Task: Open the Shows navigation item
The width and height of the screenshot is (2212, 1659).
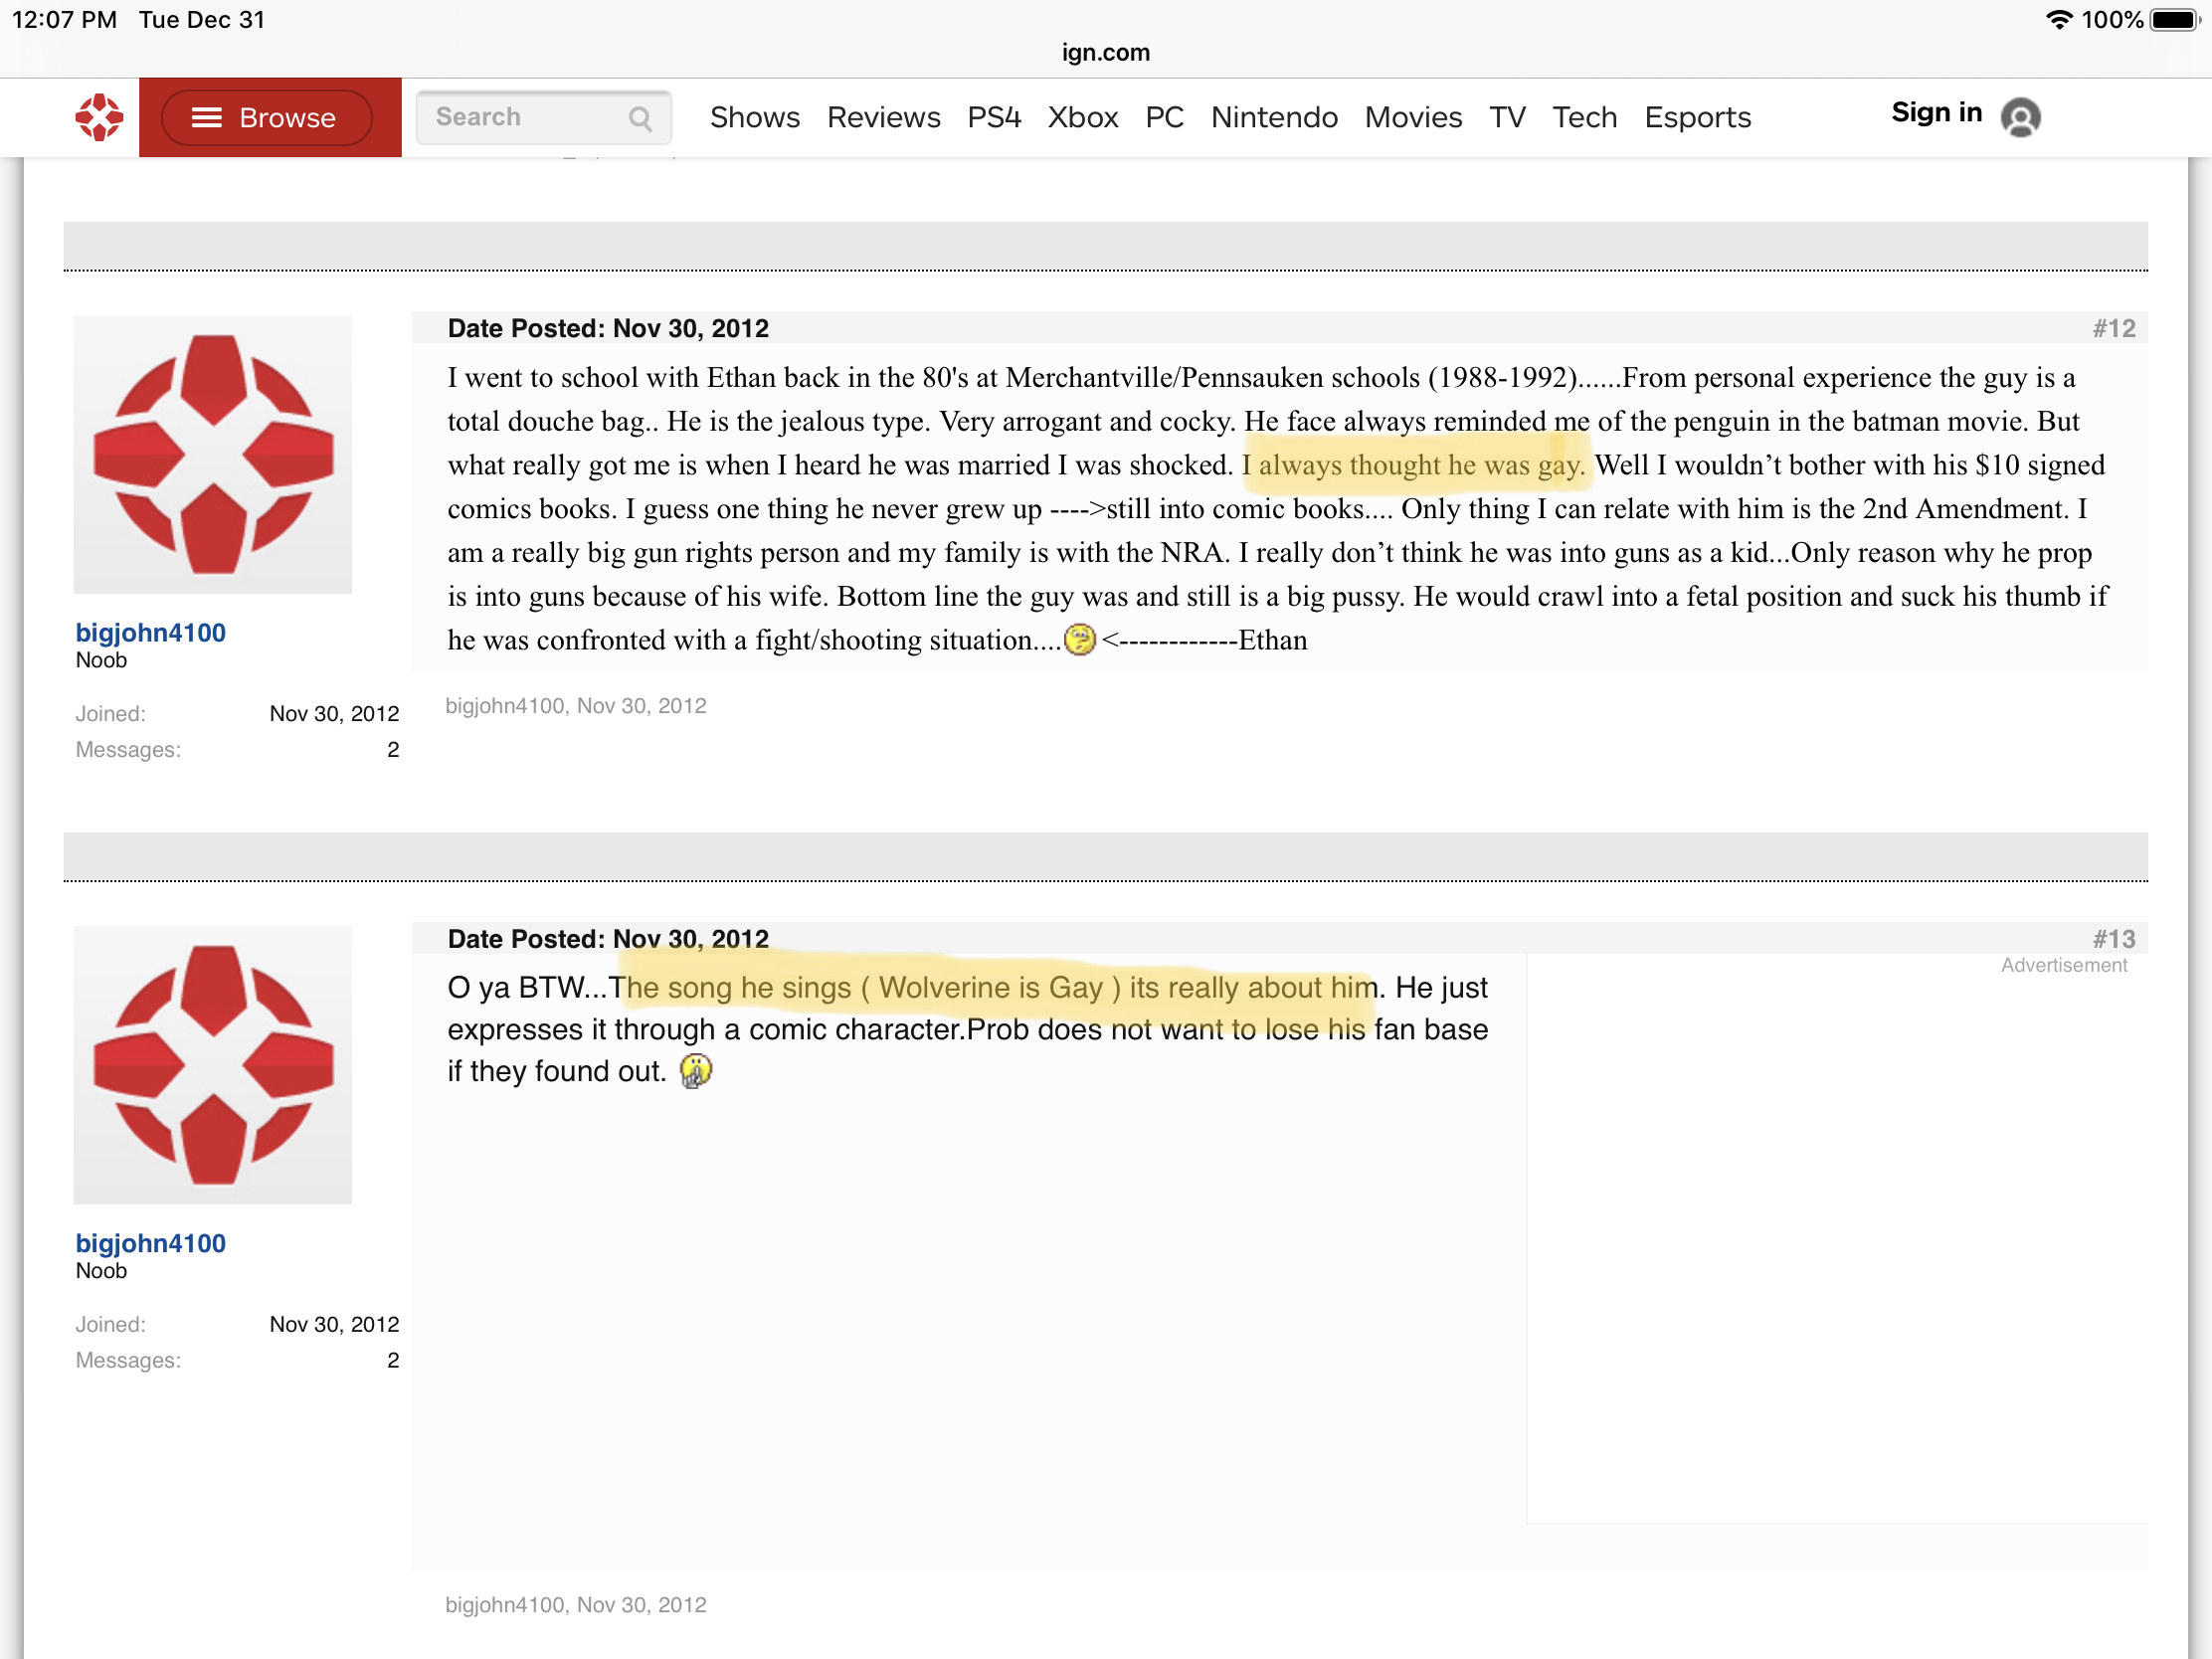Action: 755,118
